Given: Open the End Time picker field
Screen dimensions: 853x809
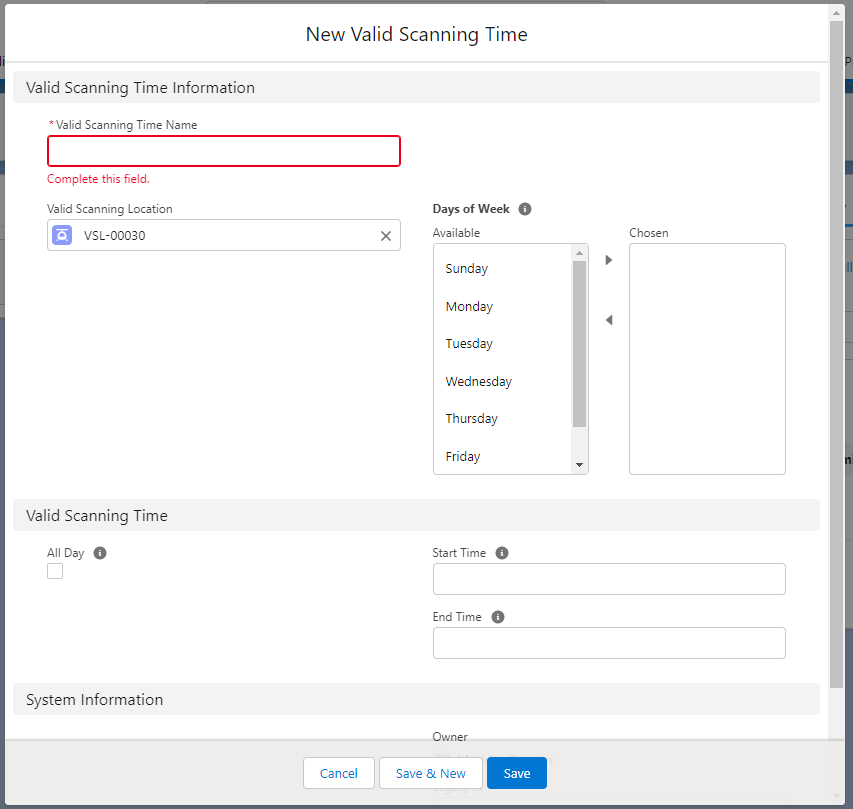Looking at the screenshot, I should (x=609, y=643).
